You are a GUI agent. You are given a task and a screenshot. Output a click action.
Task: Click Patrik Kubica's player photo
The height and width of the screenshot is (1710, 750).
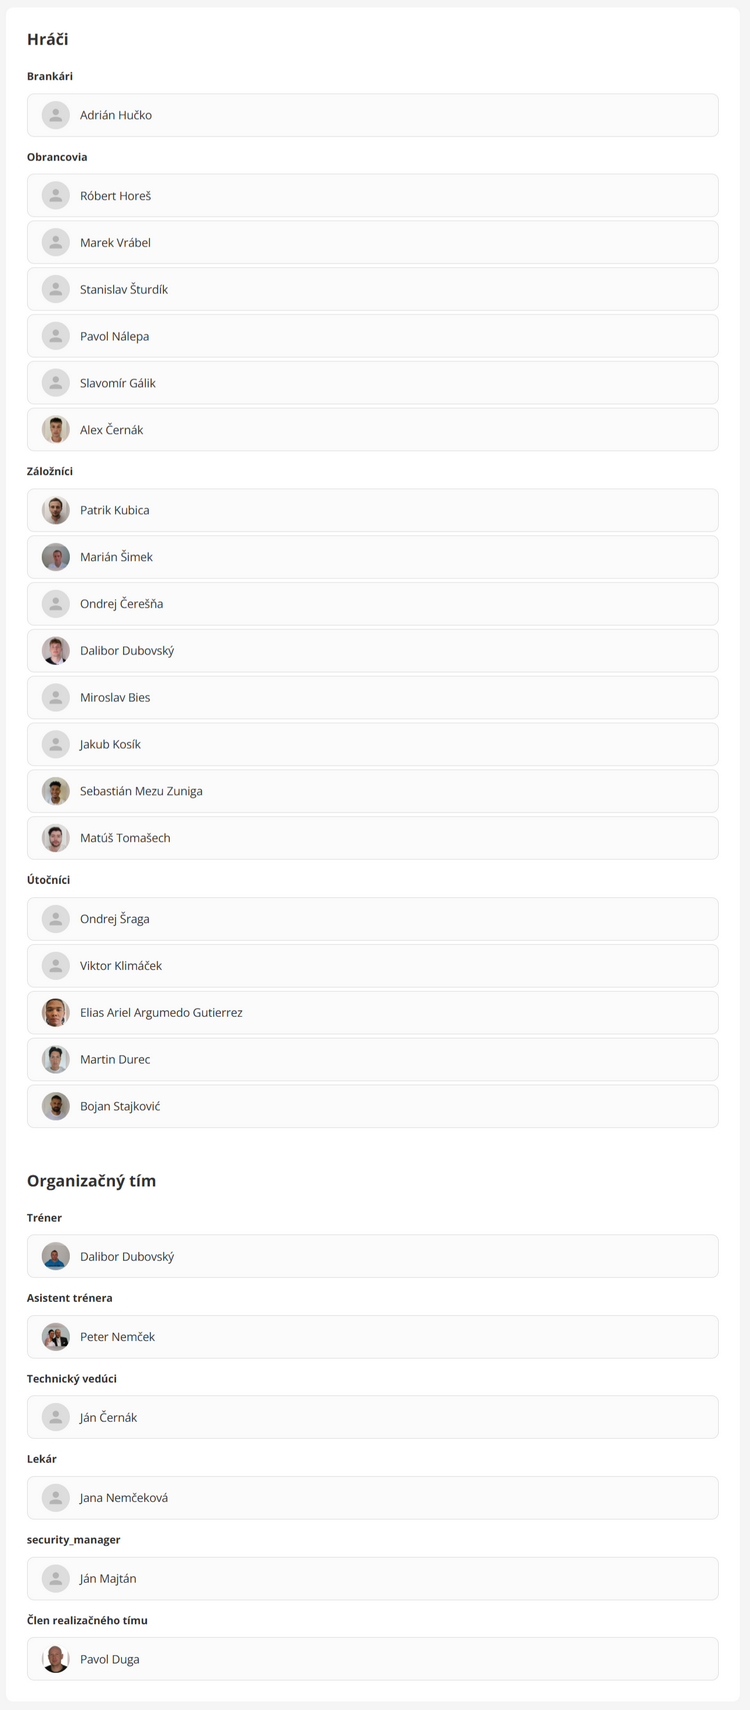[x=55, y=510]
